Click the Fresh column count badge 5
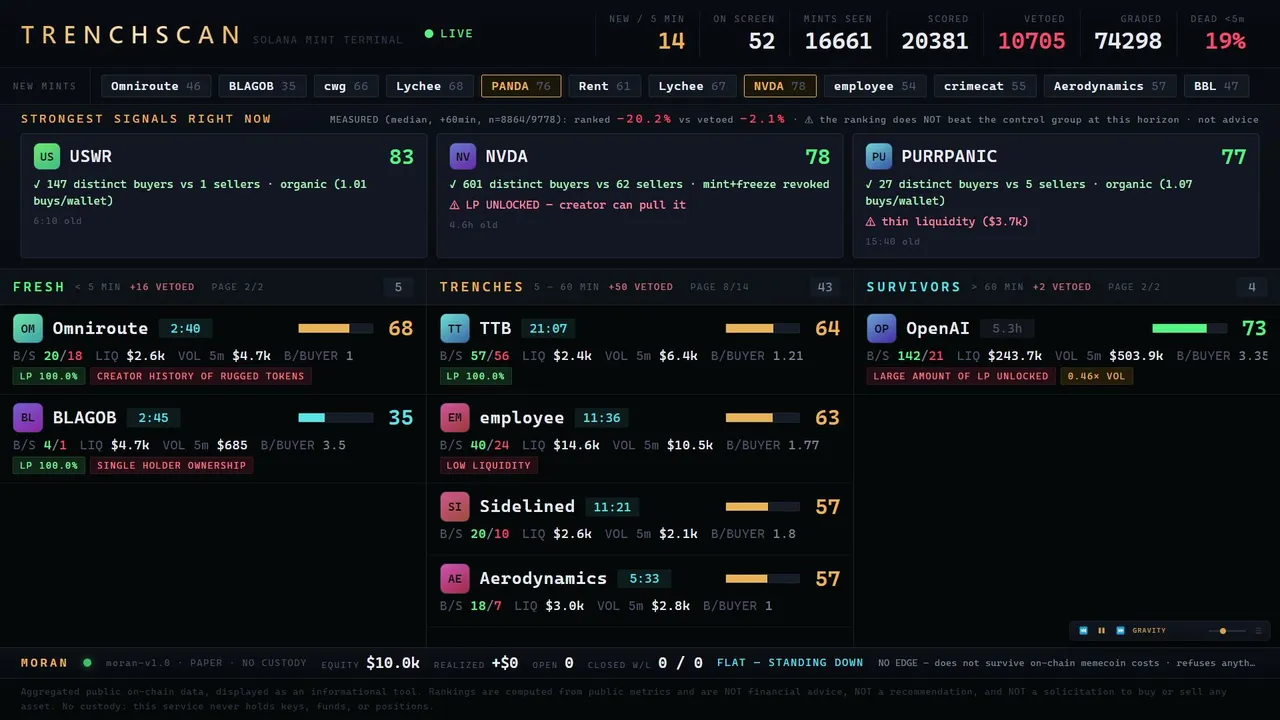The width and height of the screenshot is (1280, 720). [x=398, y=288]
